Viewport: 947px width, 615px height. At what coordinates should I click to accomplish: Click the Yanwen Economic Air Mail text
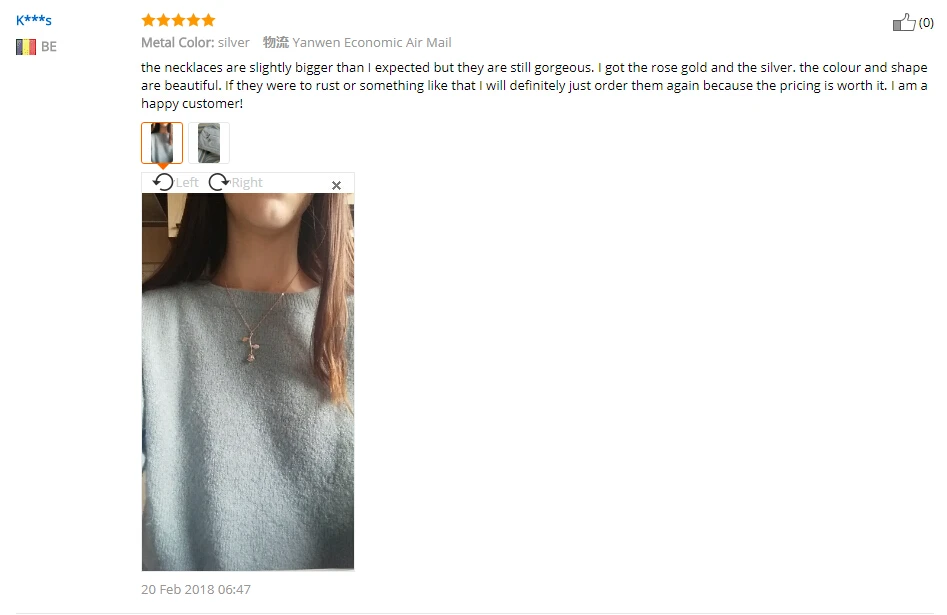[x=371, y=42]
